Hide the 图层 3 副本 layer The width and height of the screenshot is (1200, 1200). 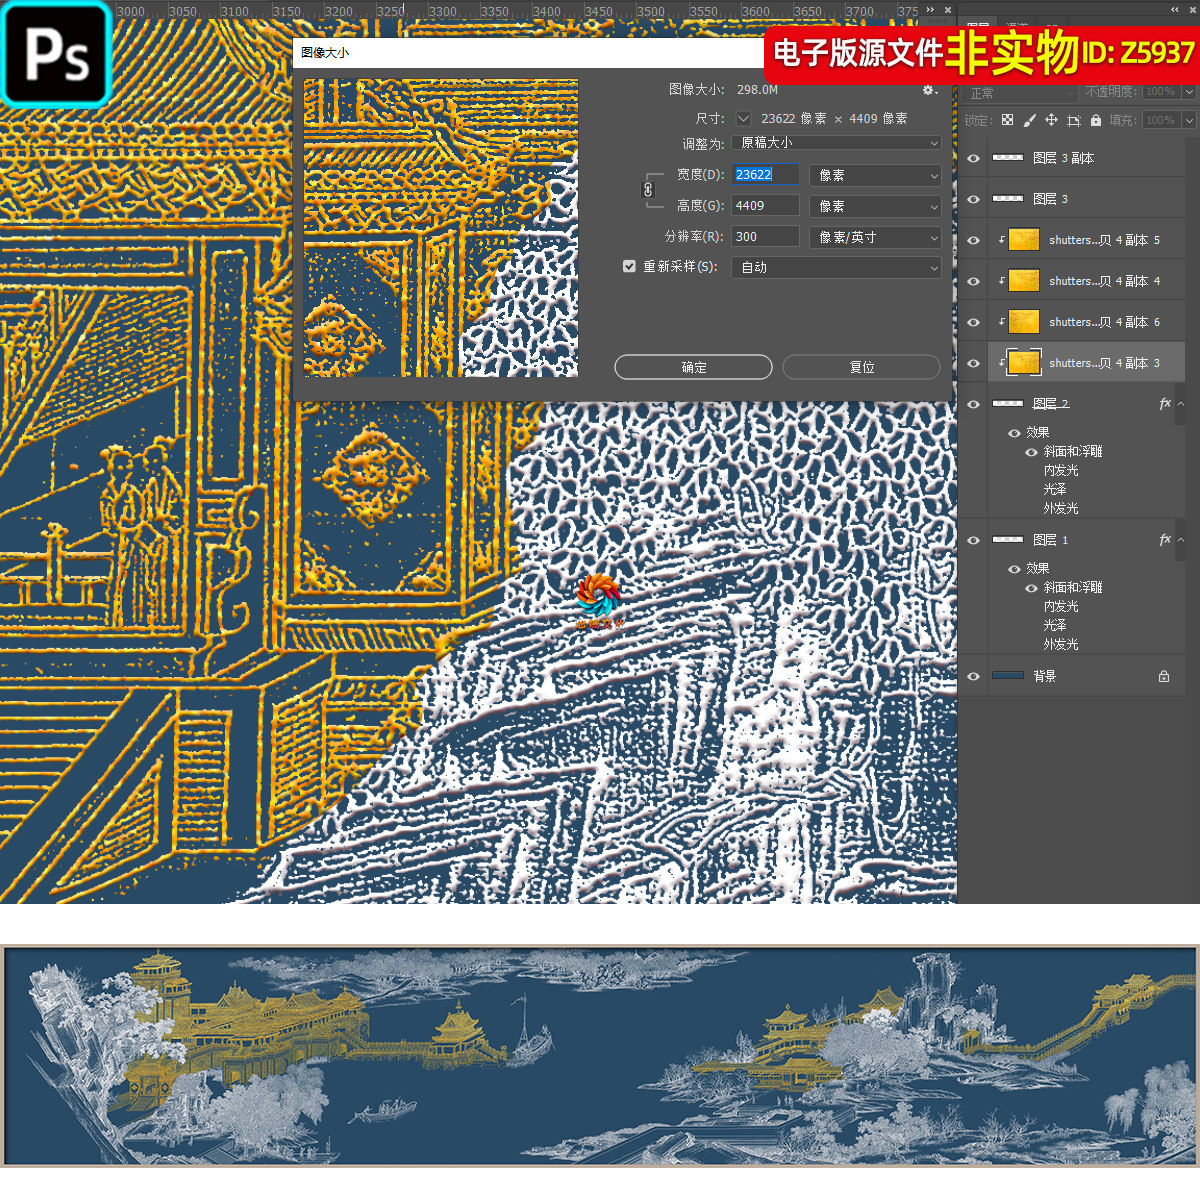point(973,158)
